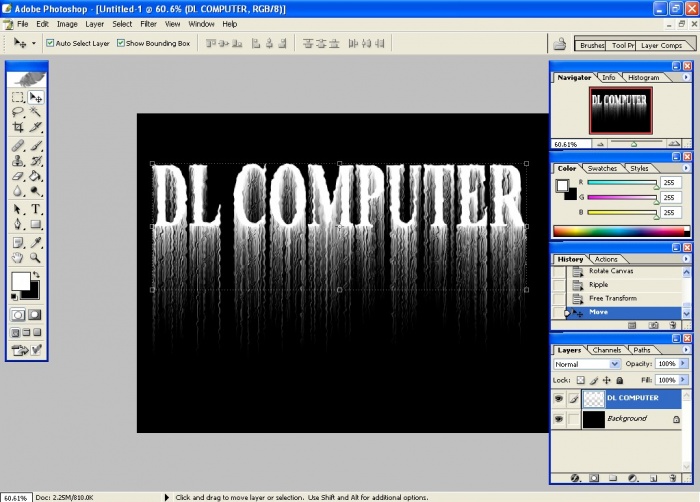This screenshot has width=700, height=502.
Task: Select the Paint Bucket tool
Action: point(36,176)
